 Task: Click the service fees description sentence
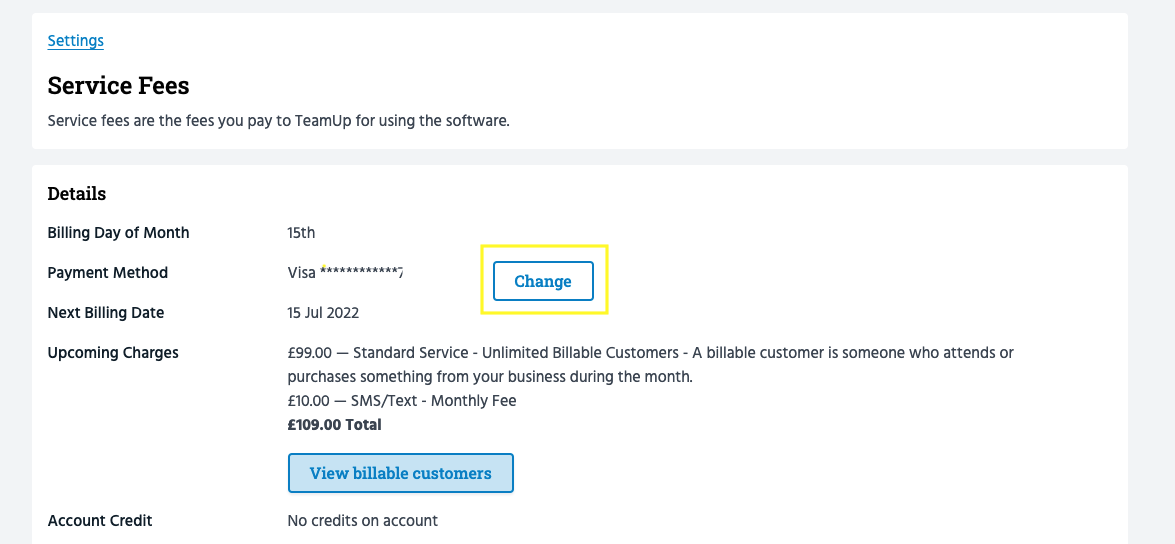[x=278, y=121]
